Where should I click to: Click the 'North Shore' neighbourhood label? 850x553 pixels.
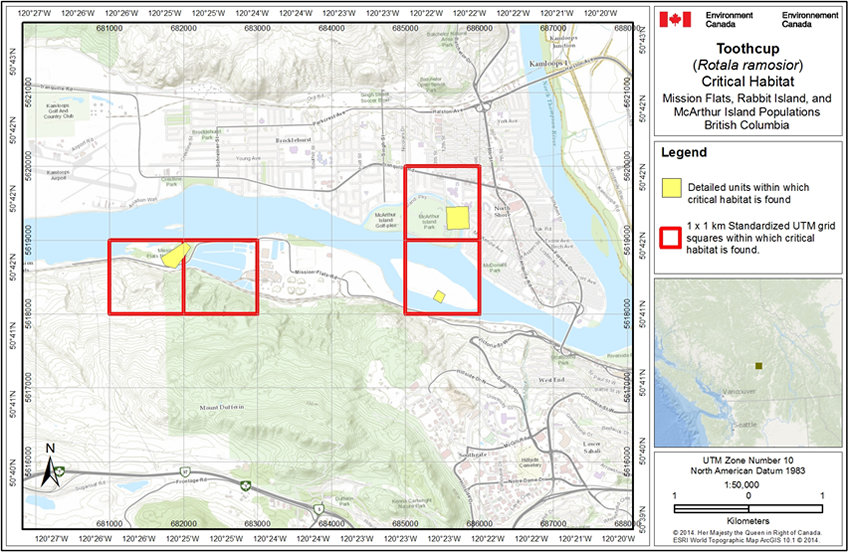tap(503, 211)
